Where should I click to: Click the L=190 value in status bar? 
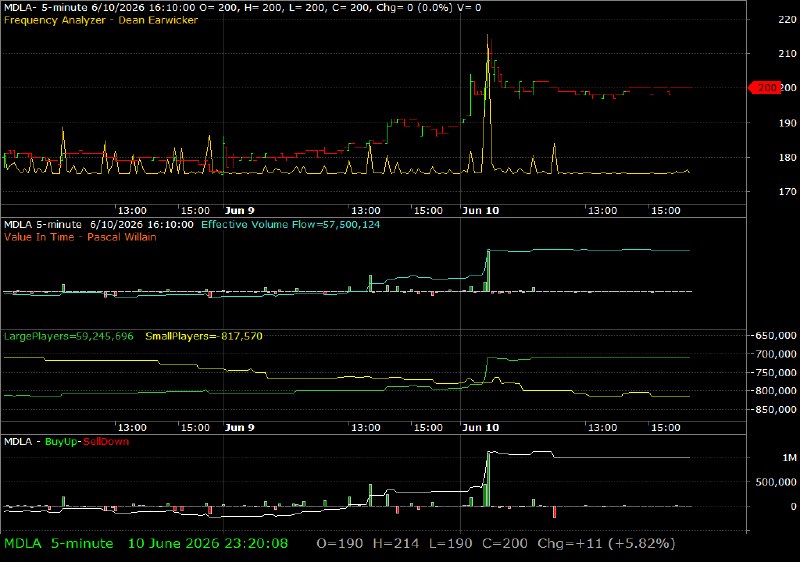pyautogui.click(x=451, y=544)
